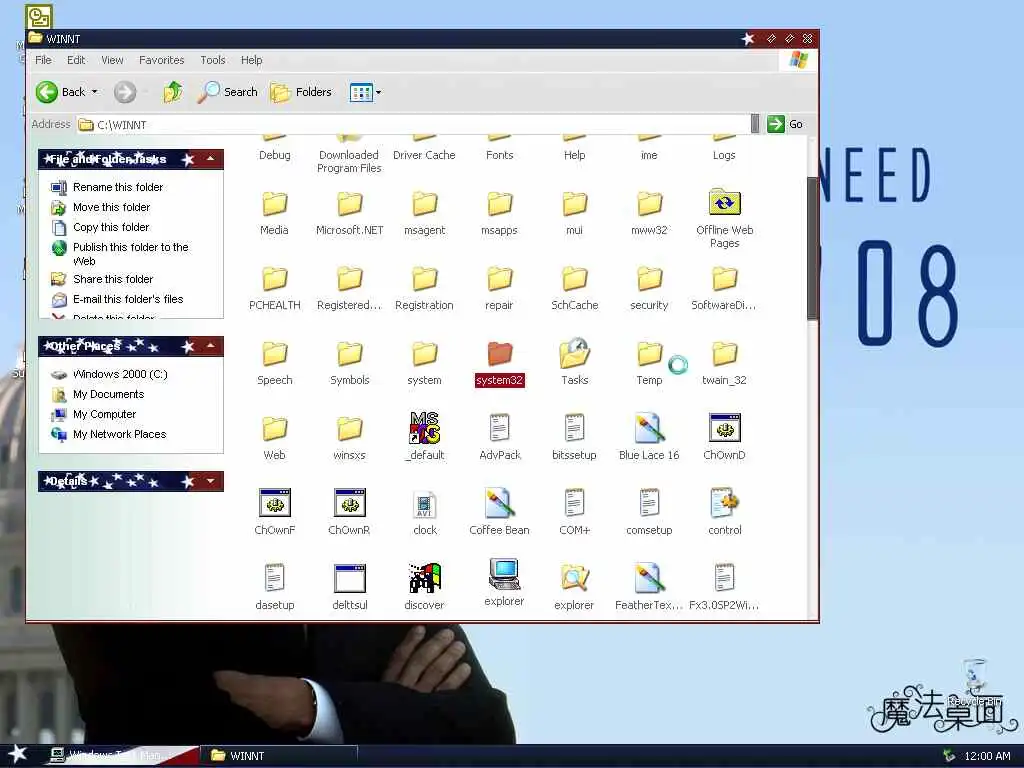
Task: Collapse the File and Folder Tasks panel
Action: 210,159
